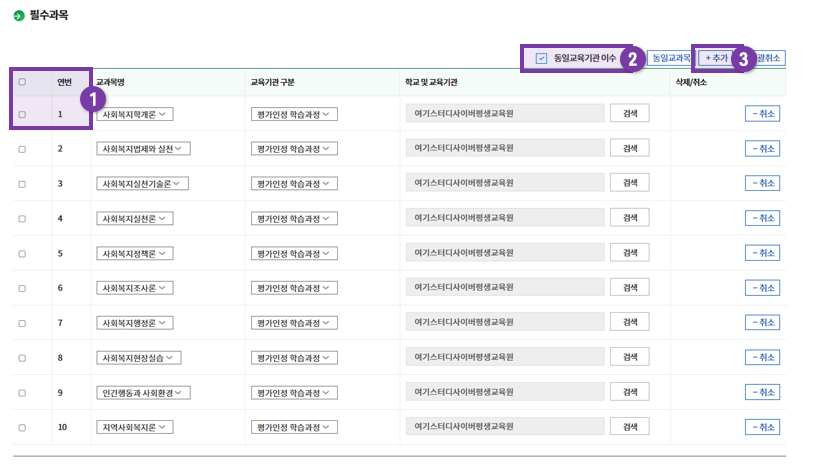Click 검색 button in row 9
Image resolution: width=815 pixels, height=465 pixels.
pos(630,392)
